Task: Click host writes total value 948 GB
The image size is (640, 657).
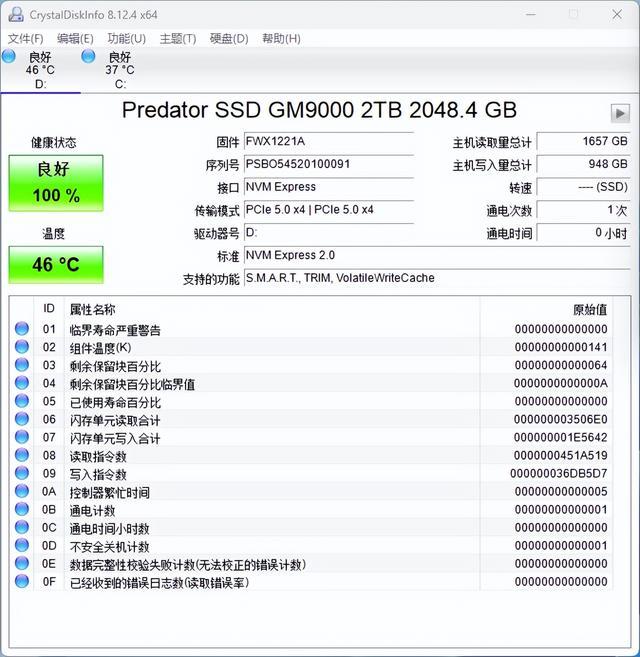Action: tap(583, 164)
